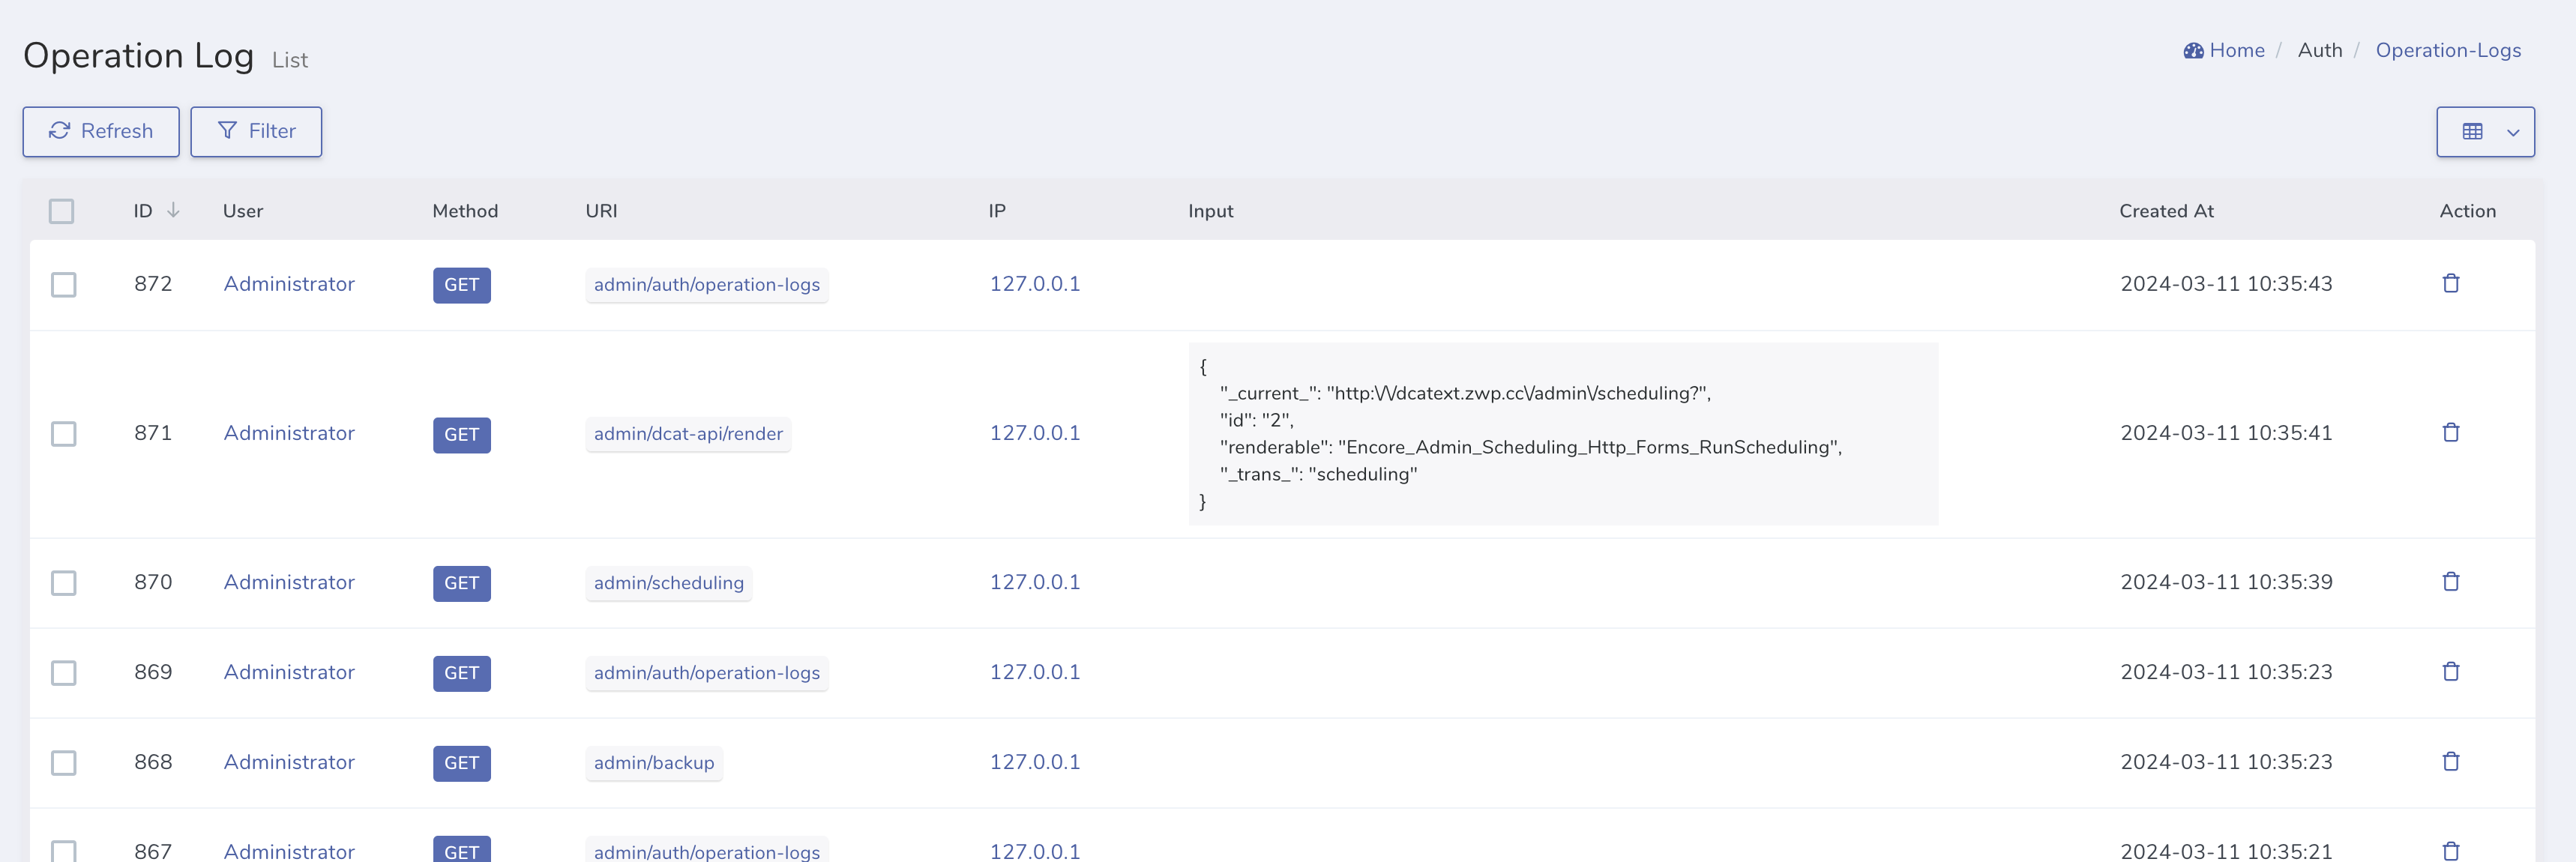This screenshot has width=2576, height=862.
Task: Check the checkbox for row 871
Action: click(x=64, y=434)
